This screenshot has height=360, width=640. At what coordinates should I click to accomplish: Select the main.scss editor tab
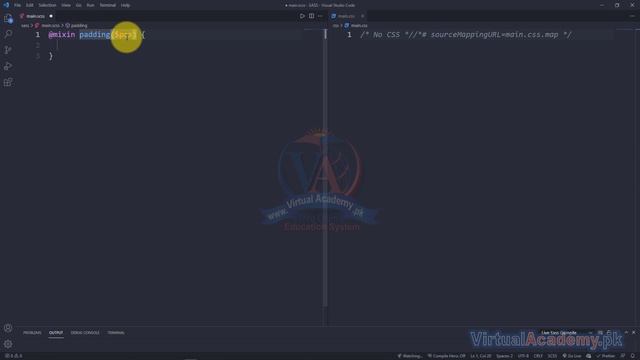point(35,16)
